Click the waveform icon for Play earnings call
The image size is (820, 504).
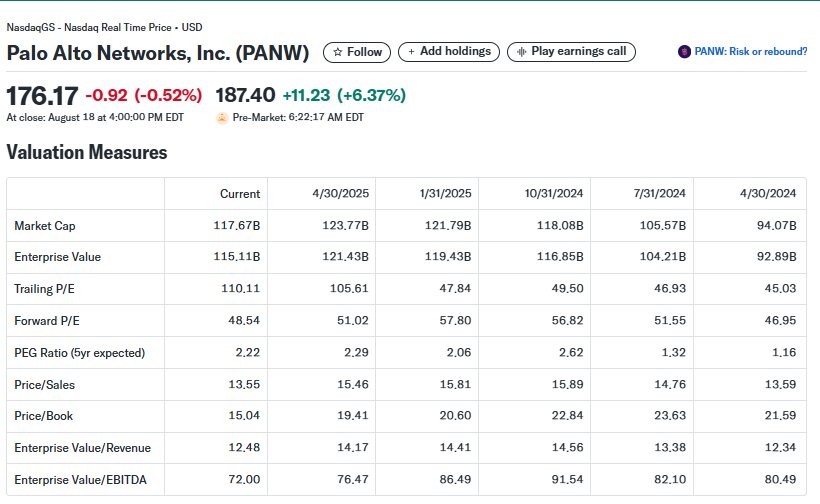(x=520, y=51)
